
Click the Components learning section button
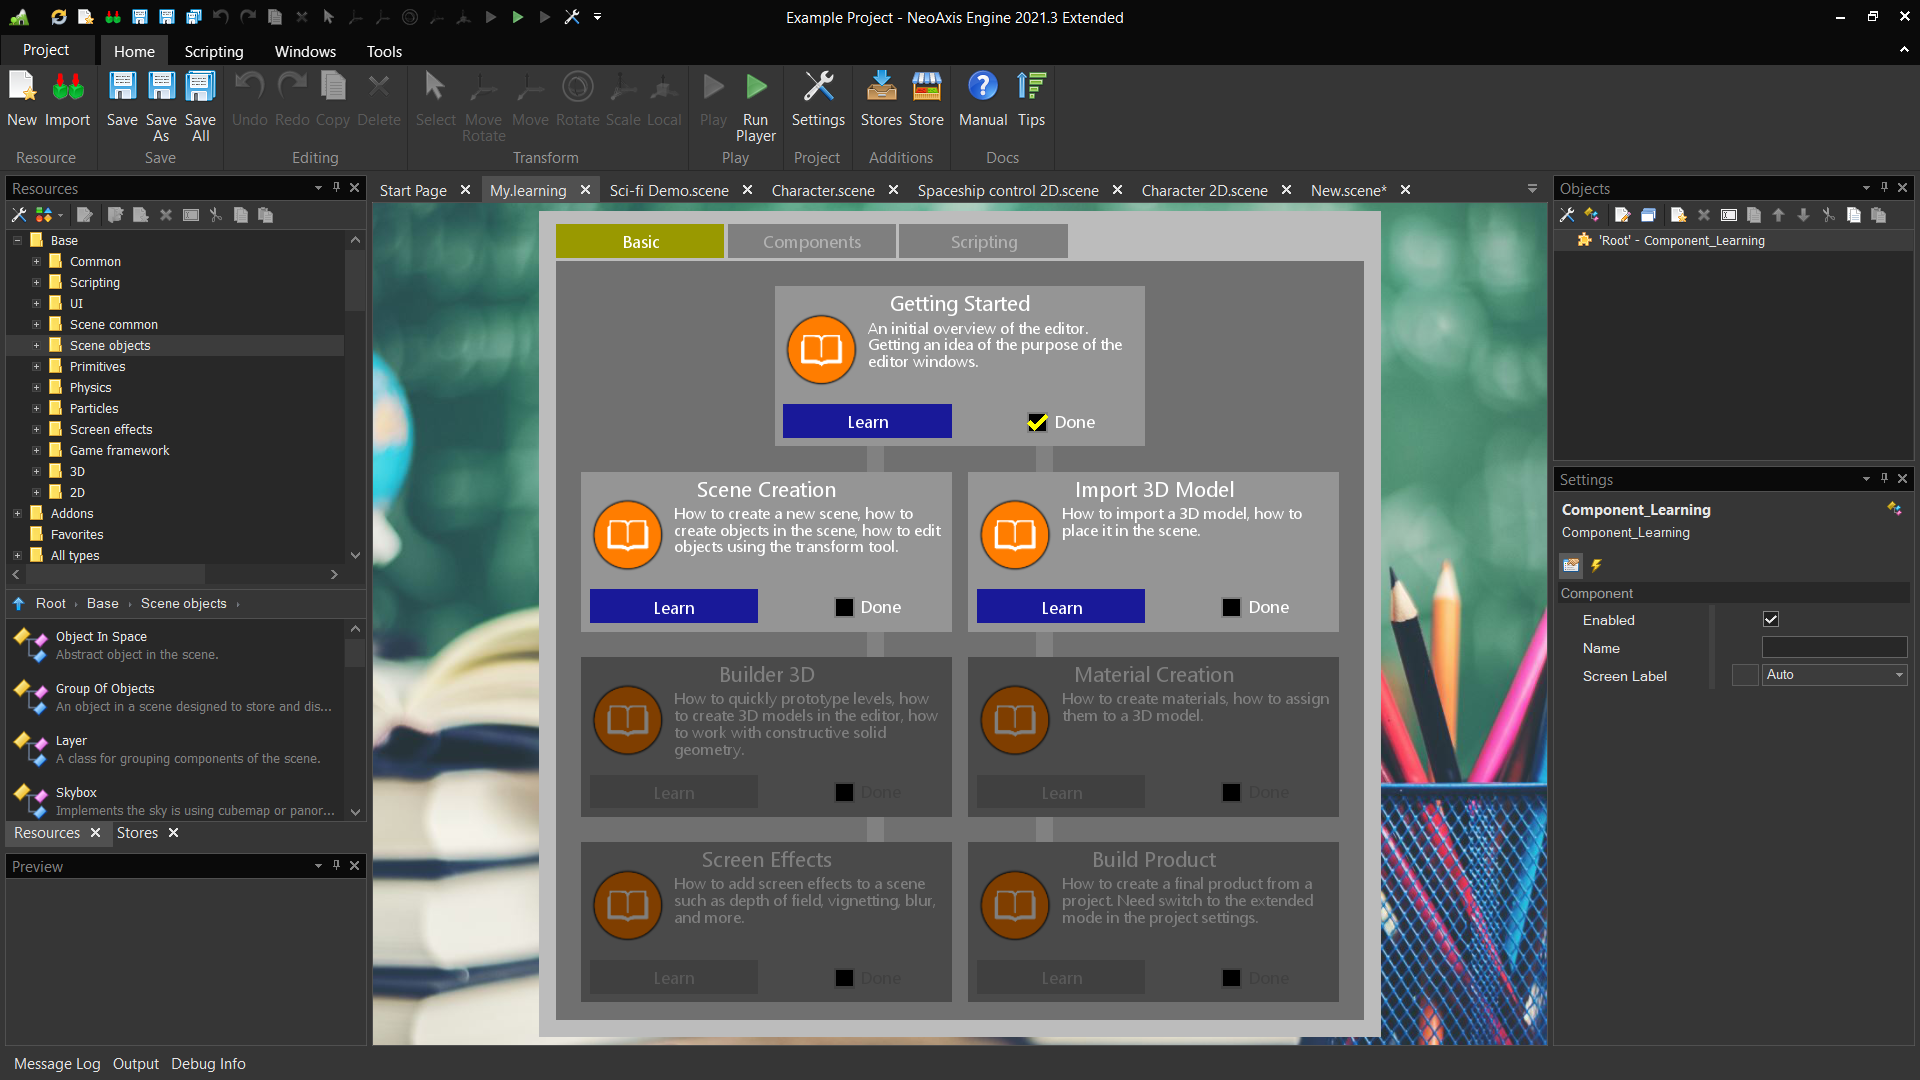(x=811, y=242)
